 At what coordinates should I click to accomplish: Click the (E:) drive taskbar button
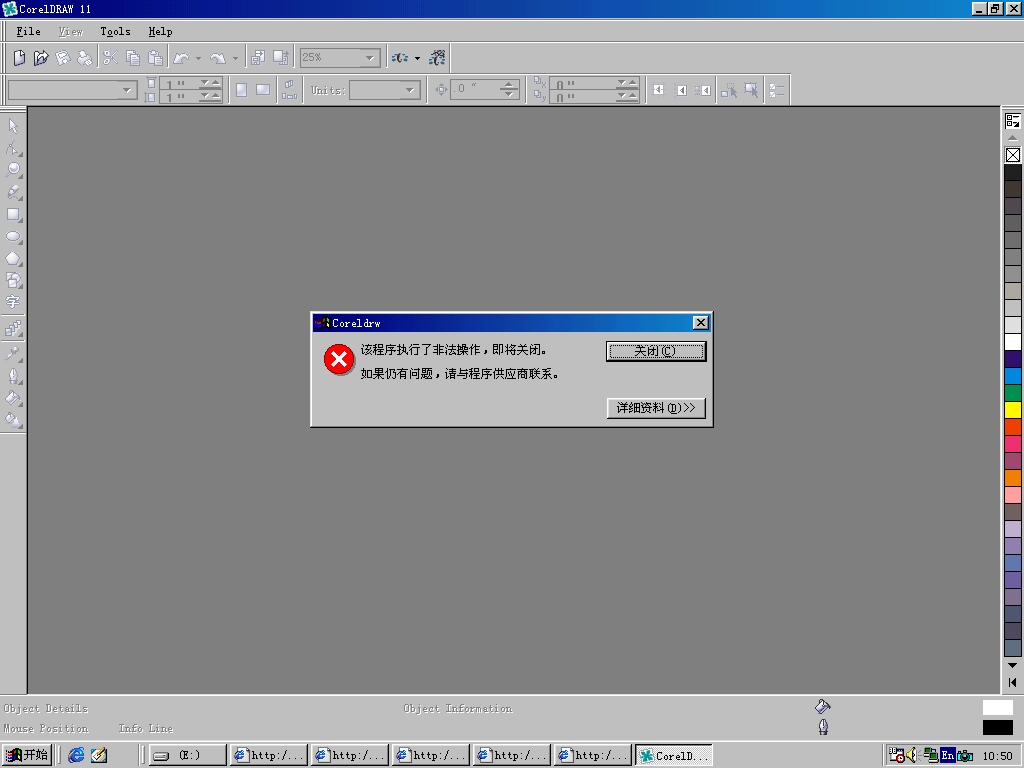[x=188, y=756]
